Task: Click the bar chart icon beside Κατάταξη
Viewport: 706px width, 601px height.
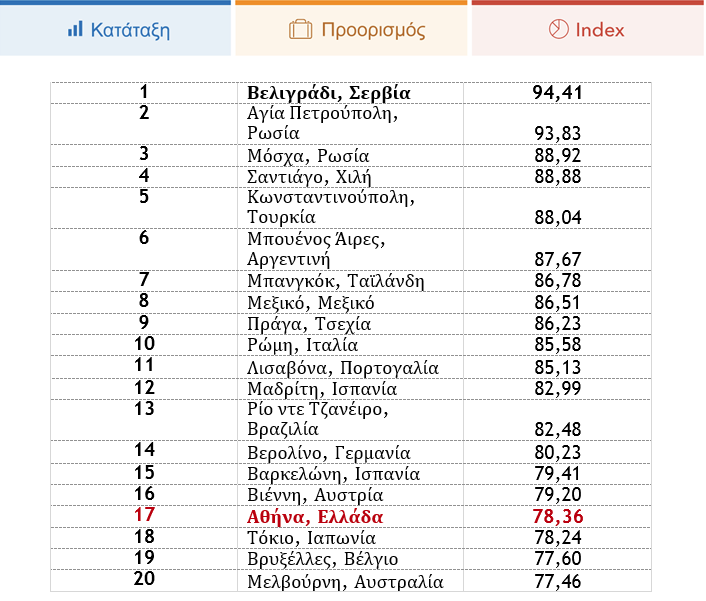Action: (75, 29)
